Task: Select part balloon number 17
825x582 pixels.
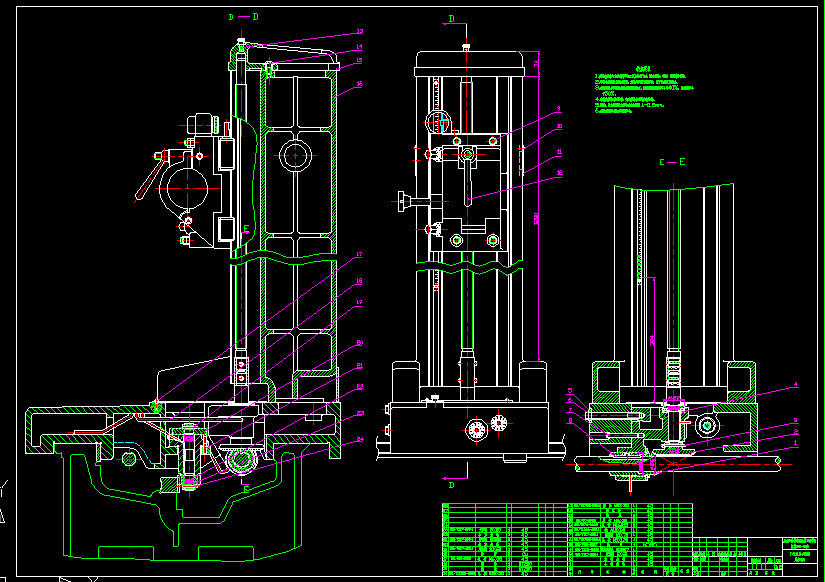Action: (360, 255)
